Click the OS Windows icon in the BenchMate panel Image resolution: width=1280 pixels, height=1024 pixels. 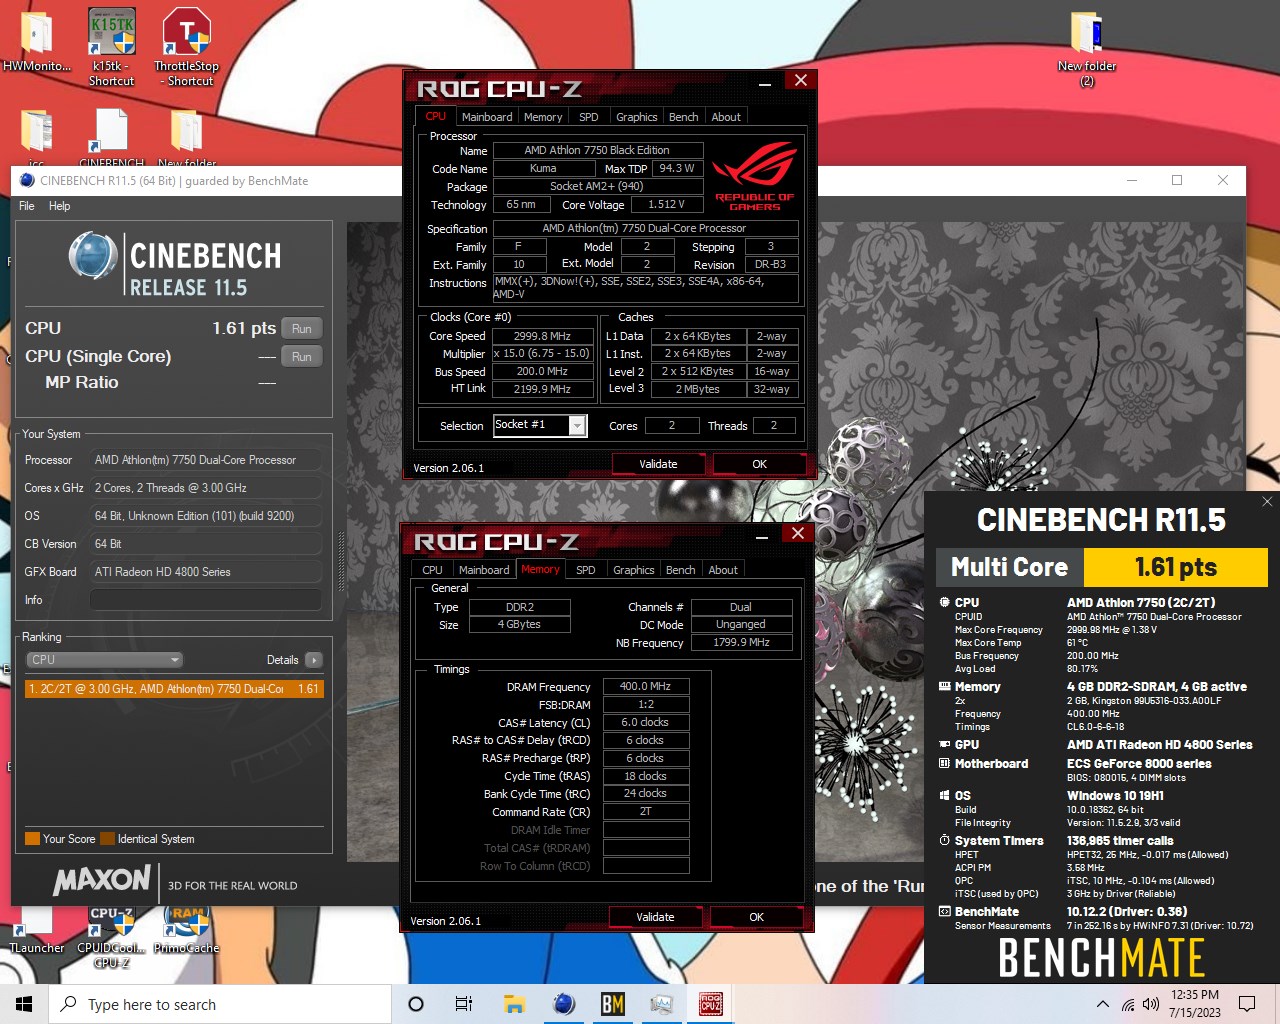(944, 796)
